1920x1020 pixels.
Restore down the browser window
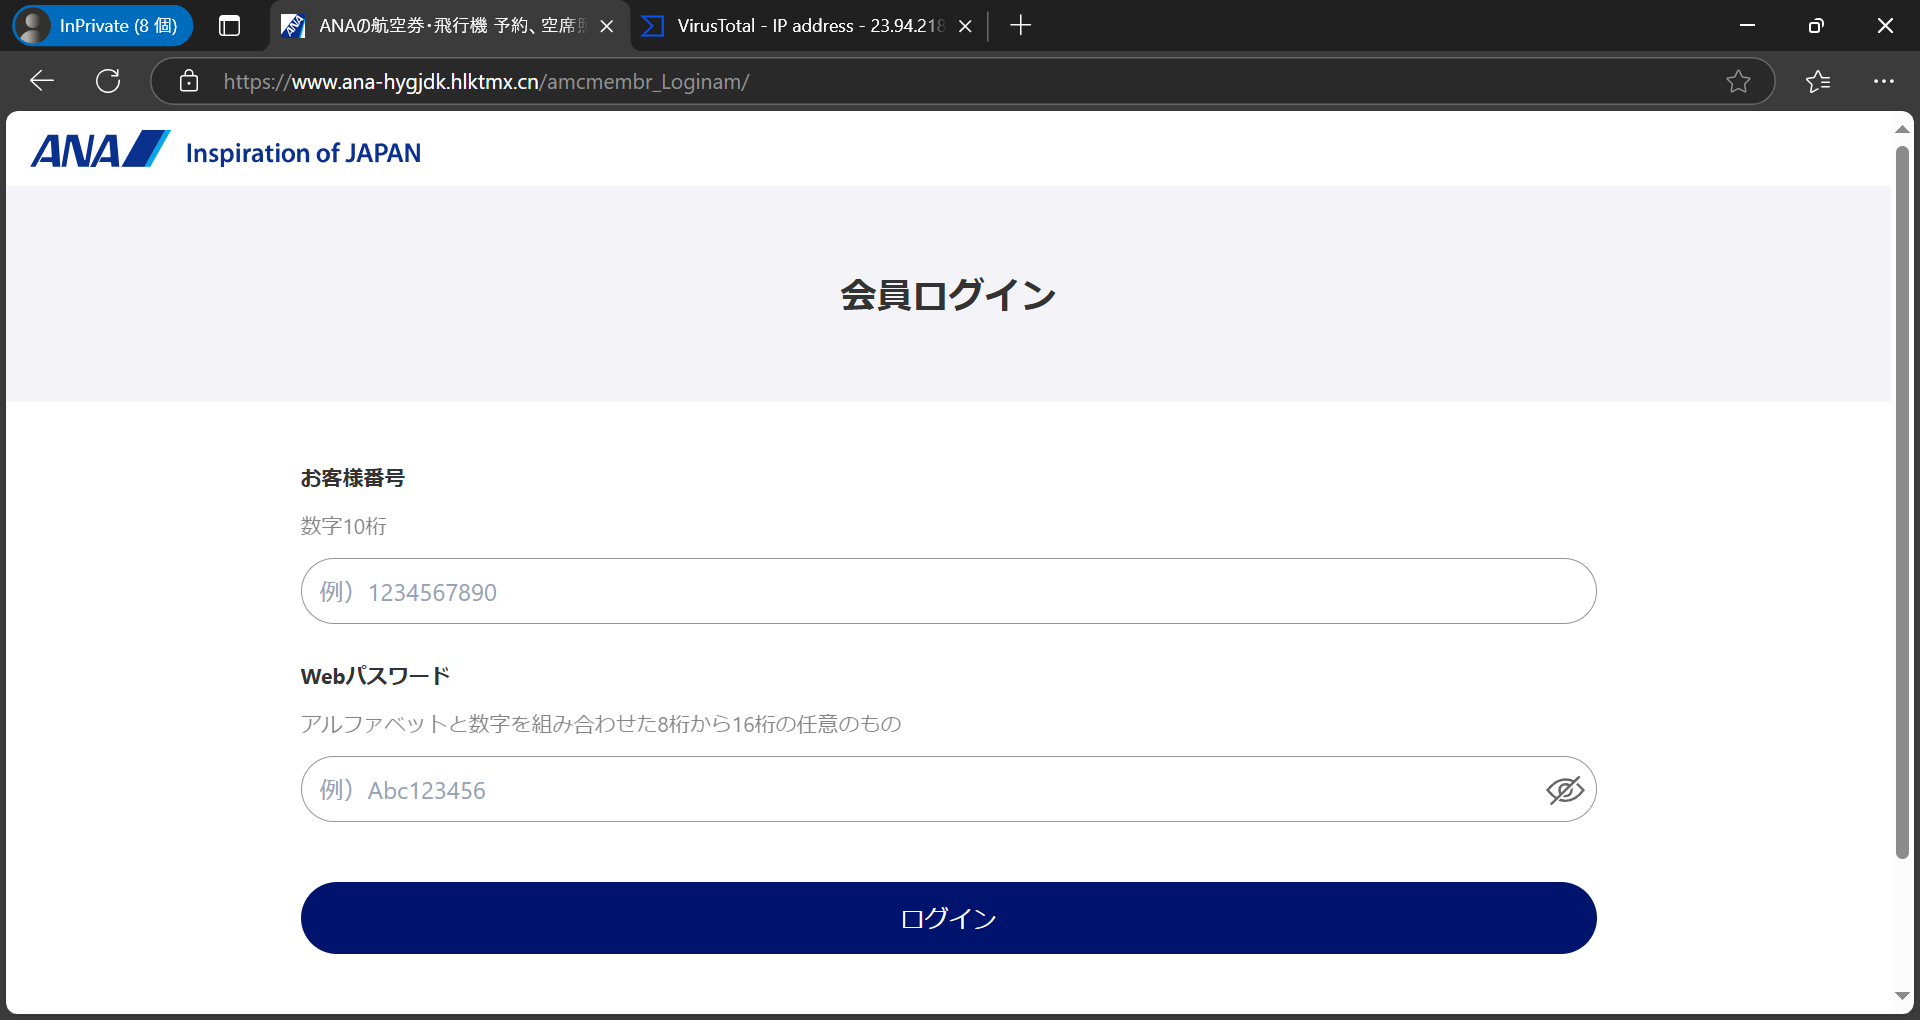pos(1816,26)
